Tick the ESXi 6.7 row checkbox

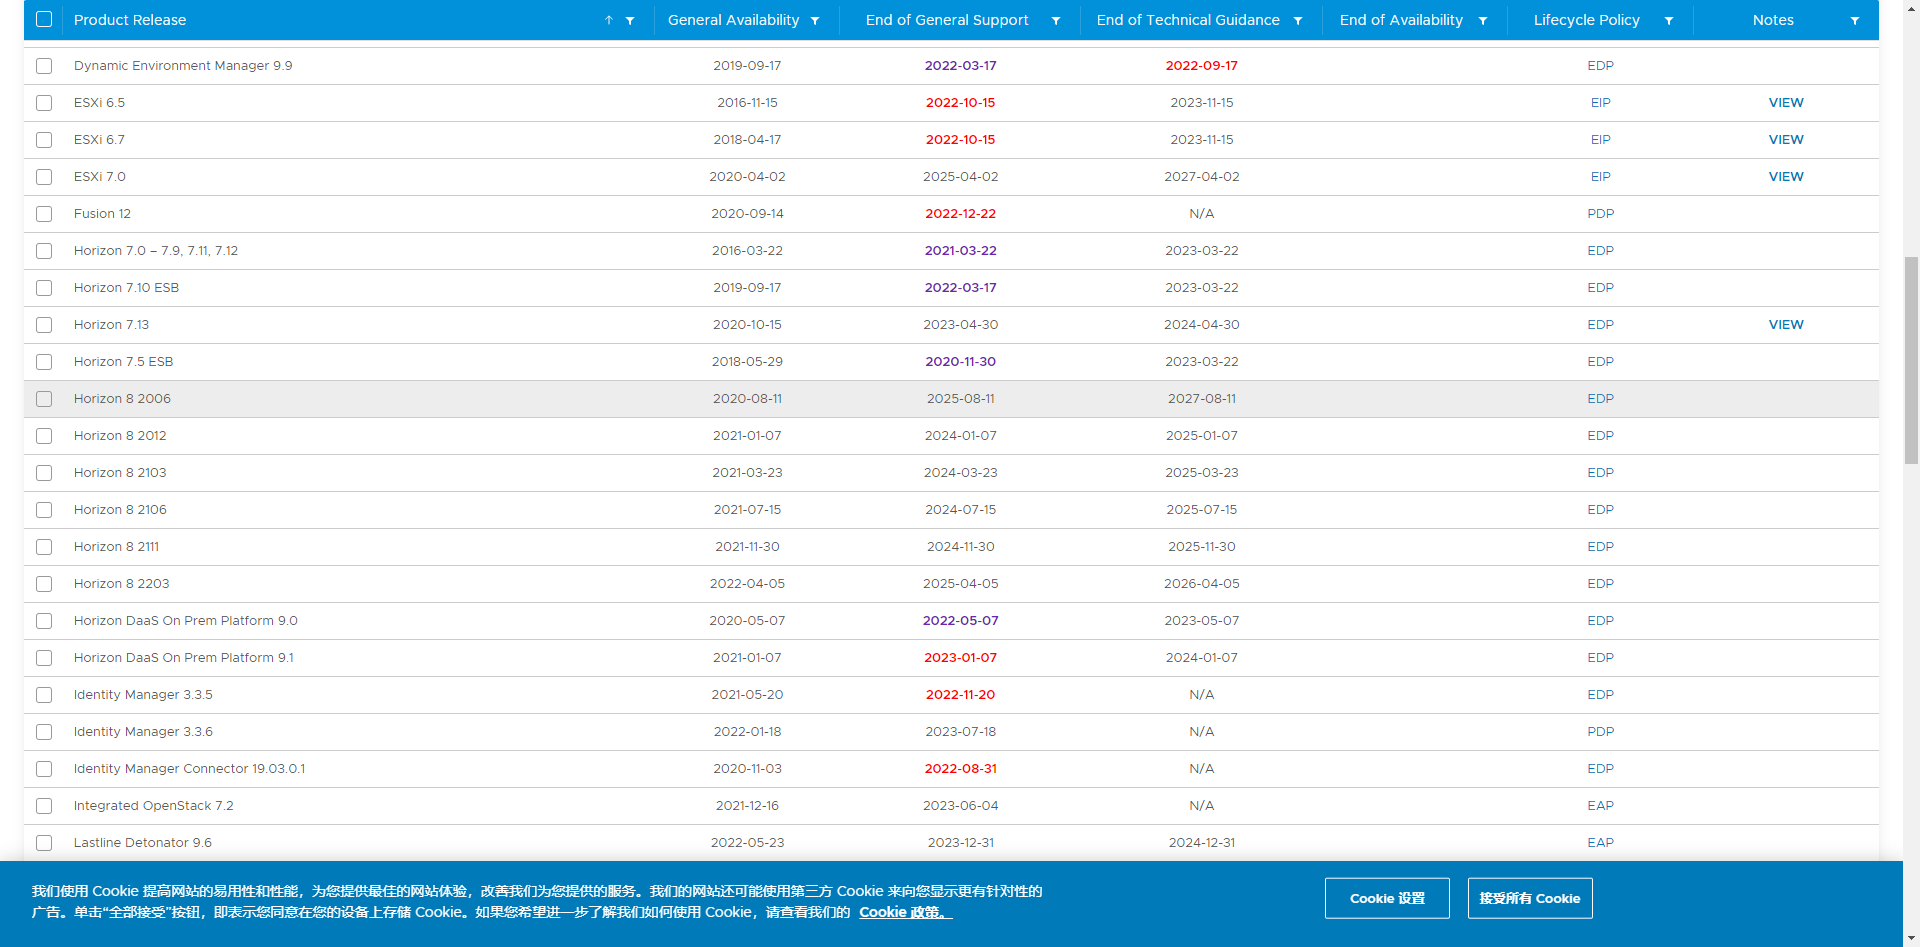44,140
